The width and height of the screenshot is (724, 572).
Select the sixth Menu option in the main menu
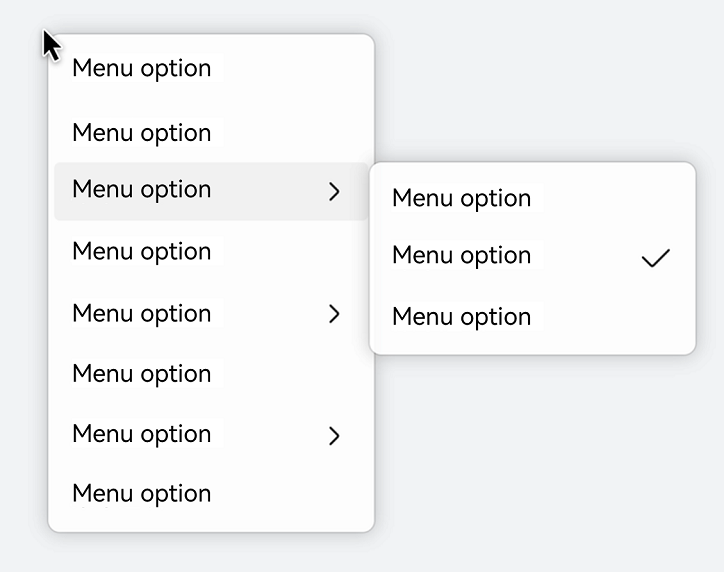click(x=211, y=374)
